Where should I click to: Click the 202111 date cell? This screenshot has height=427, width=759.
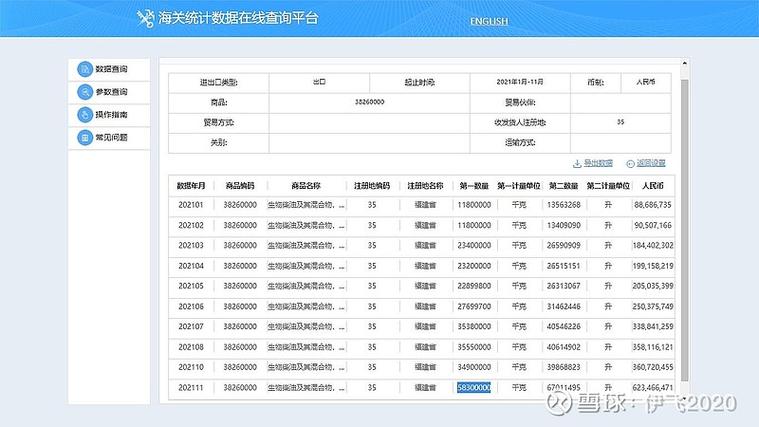(191, 387)
